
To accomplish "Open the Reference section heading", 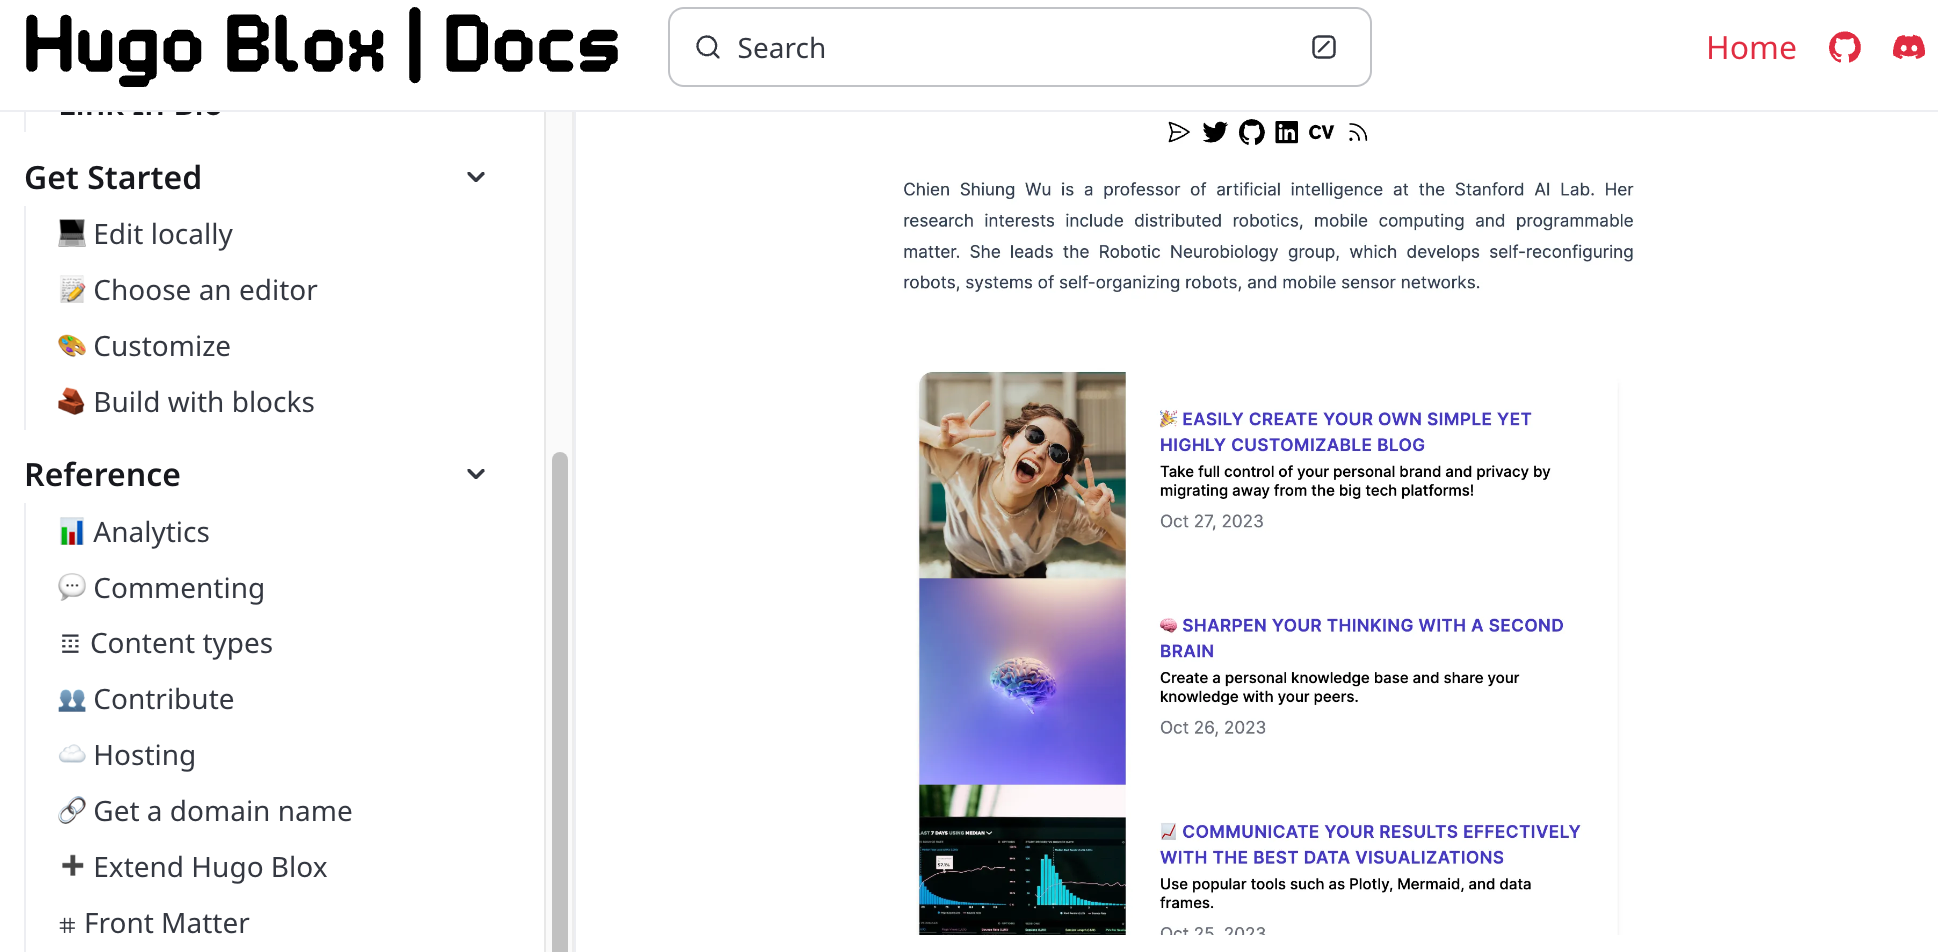I will pos(102,475).
